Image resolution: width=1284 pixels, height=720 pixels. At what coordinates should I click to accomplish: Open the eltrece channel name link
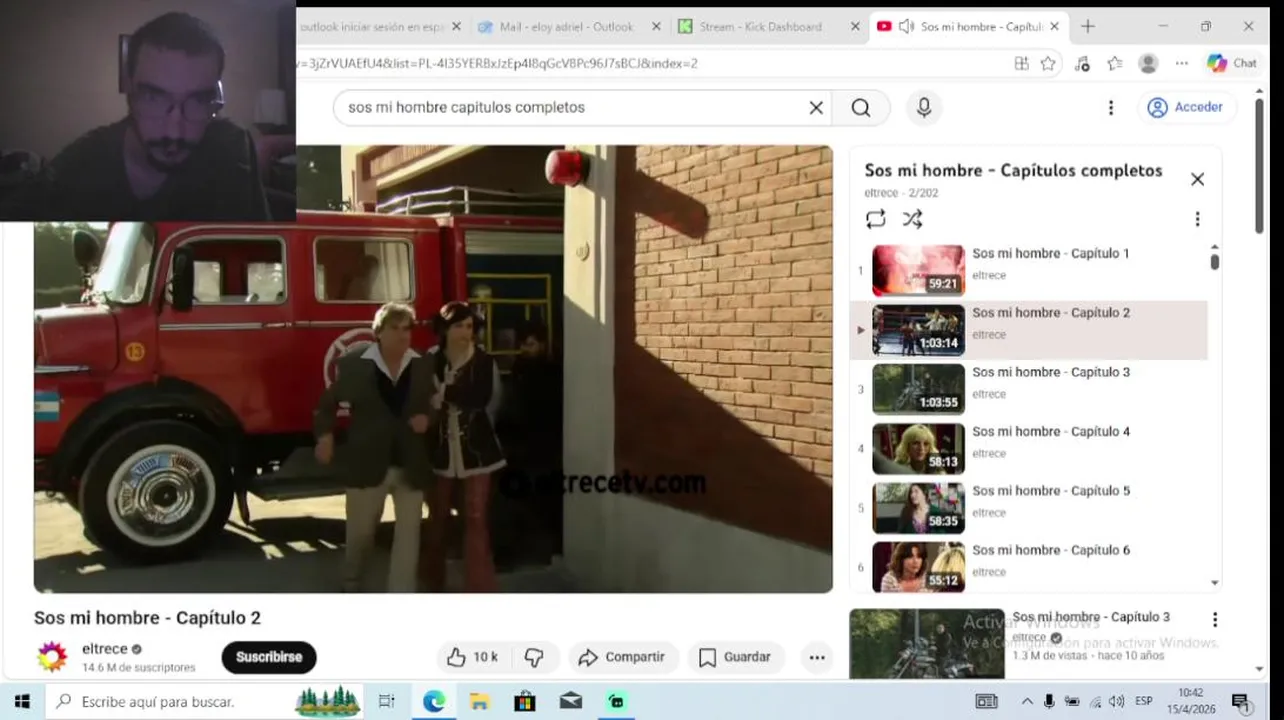[105, 649]
